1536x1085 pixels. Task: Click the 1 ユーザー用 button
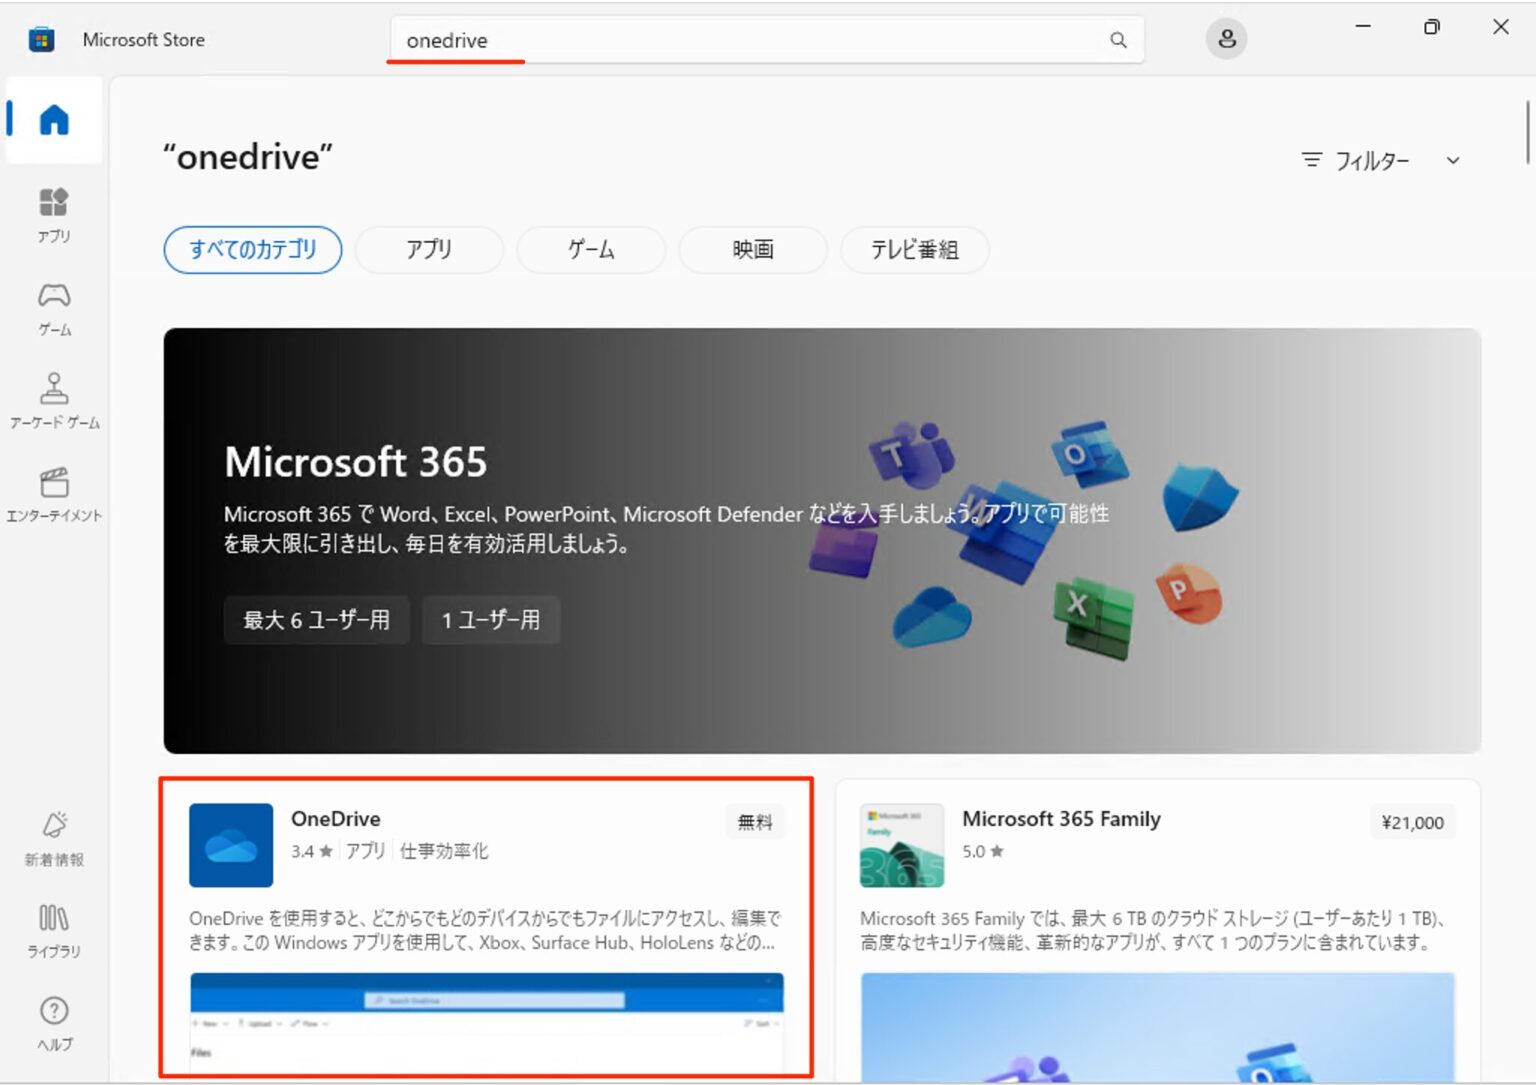coord(491,620)
